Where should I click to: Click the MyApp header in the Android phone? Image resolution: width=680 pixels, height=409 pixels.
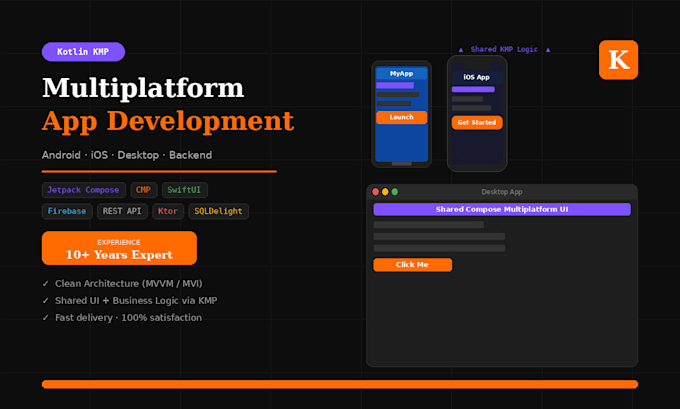[401, 74]
